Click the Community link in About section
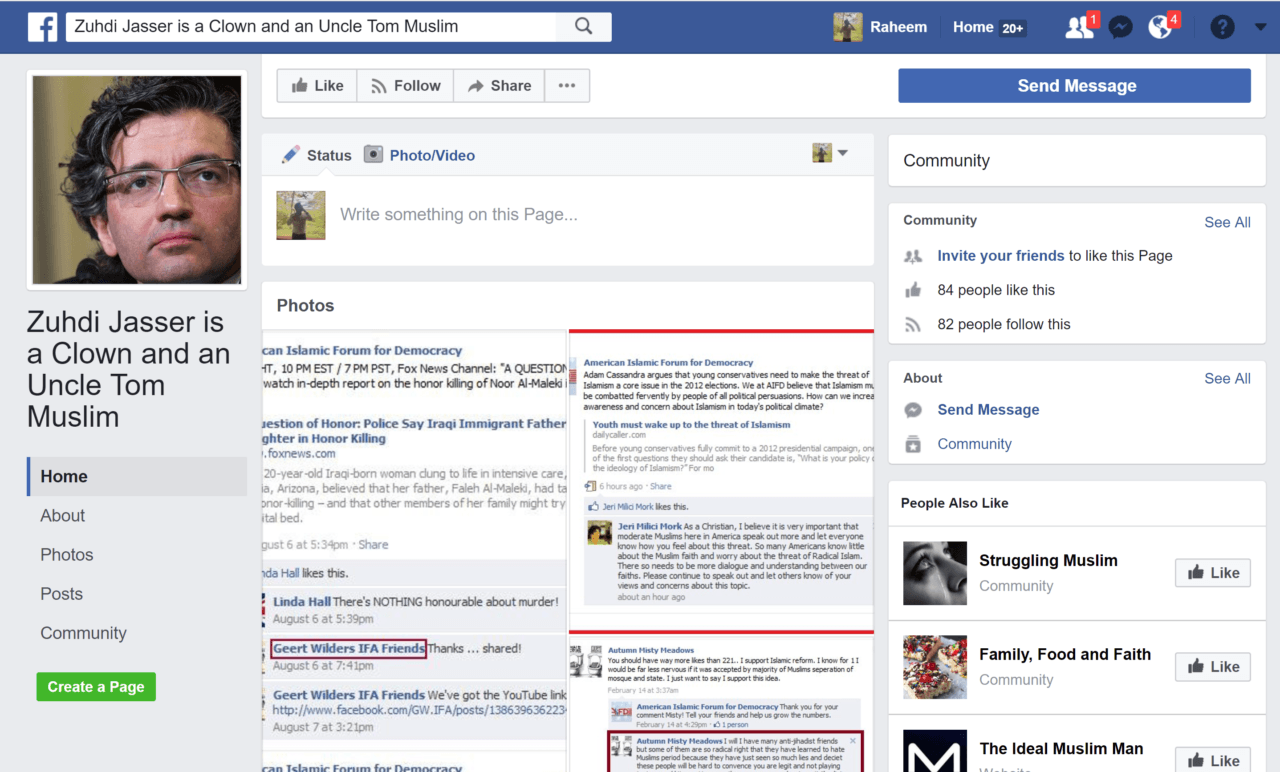The height and width of the screenshot is (772, 1280). 974,444
